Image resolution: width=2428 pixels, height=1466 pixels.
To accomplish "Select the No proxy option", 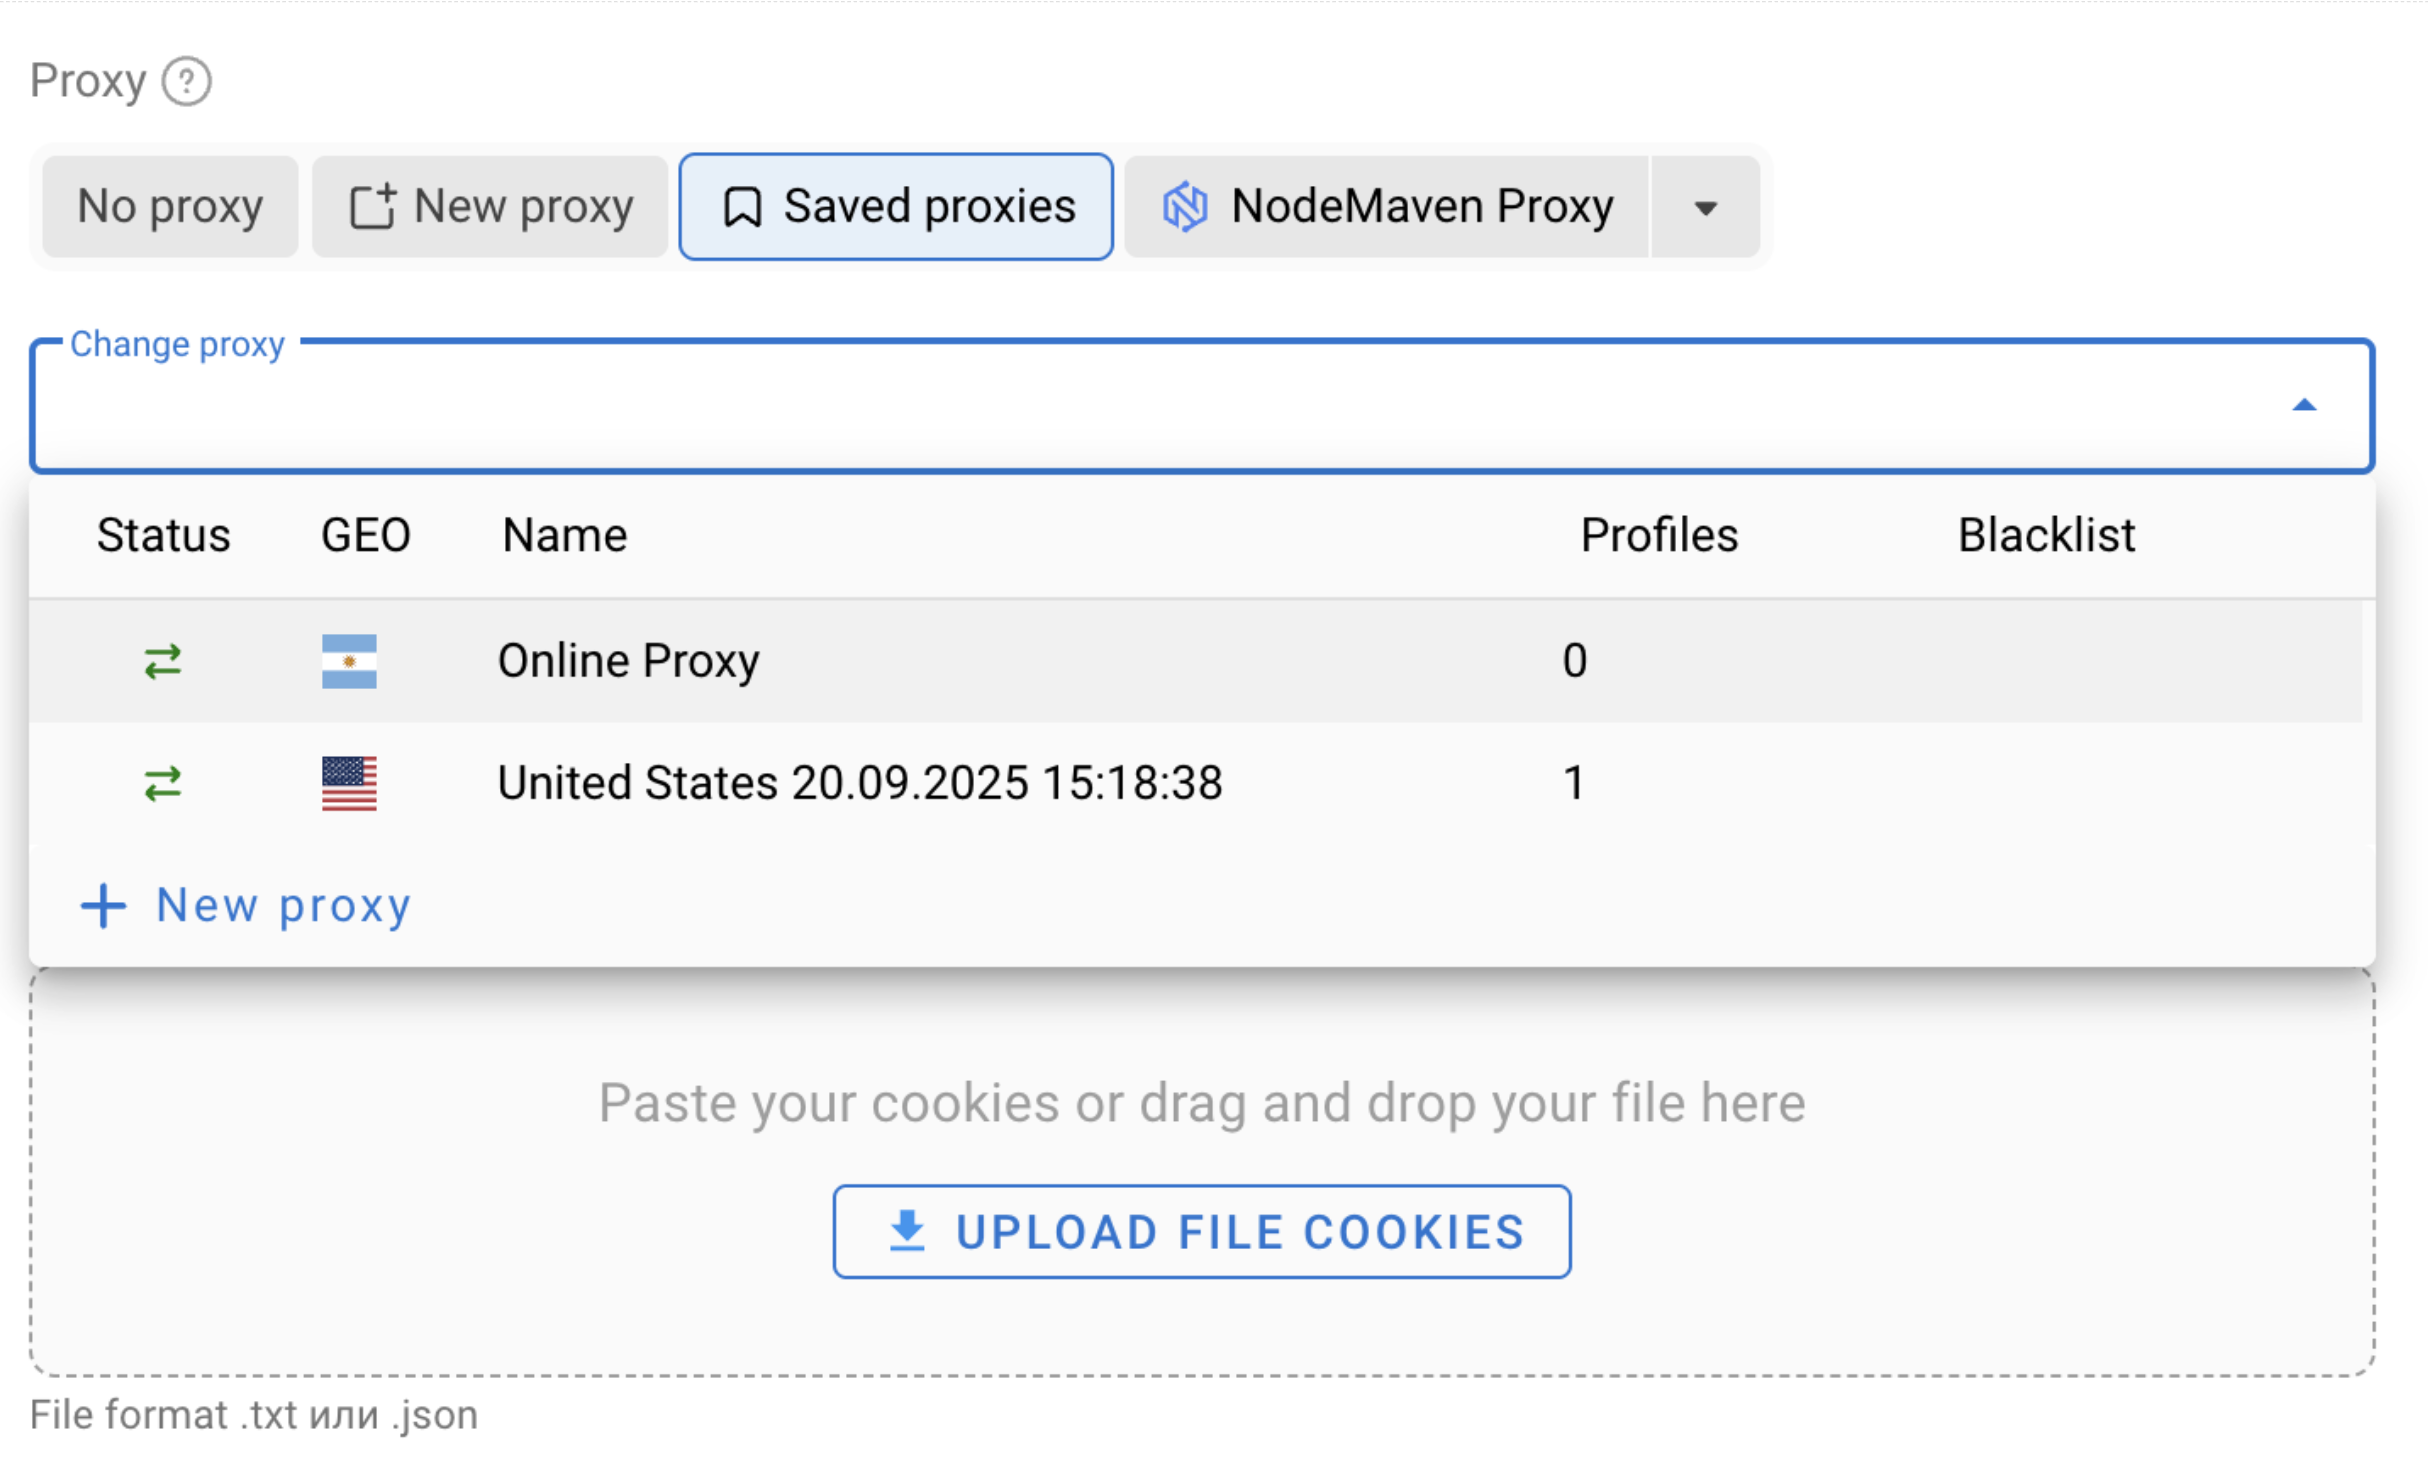I will (170, 207).
